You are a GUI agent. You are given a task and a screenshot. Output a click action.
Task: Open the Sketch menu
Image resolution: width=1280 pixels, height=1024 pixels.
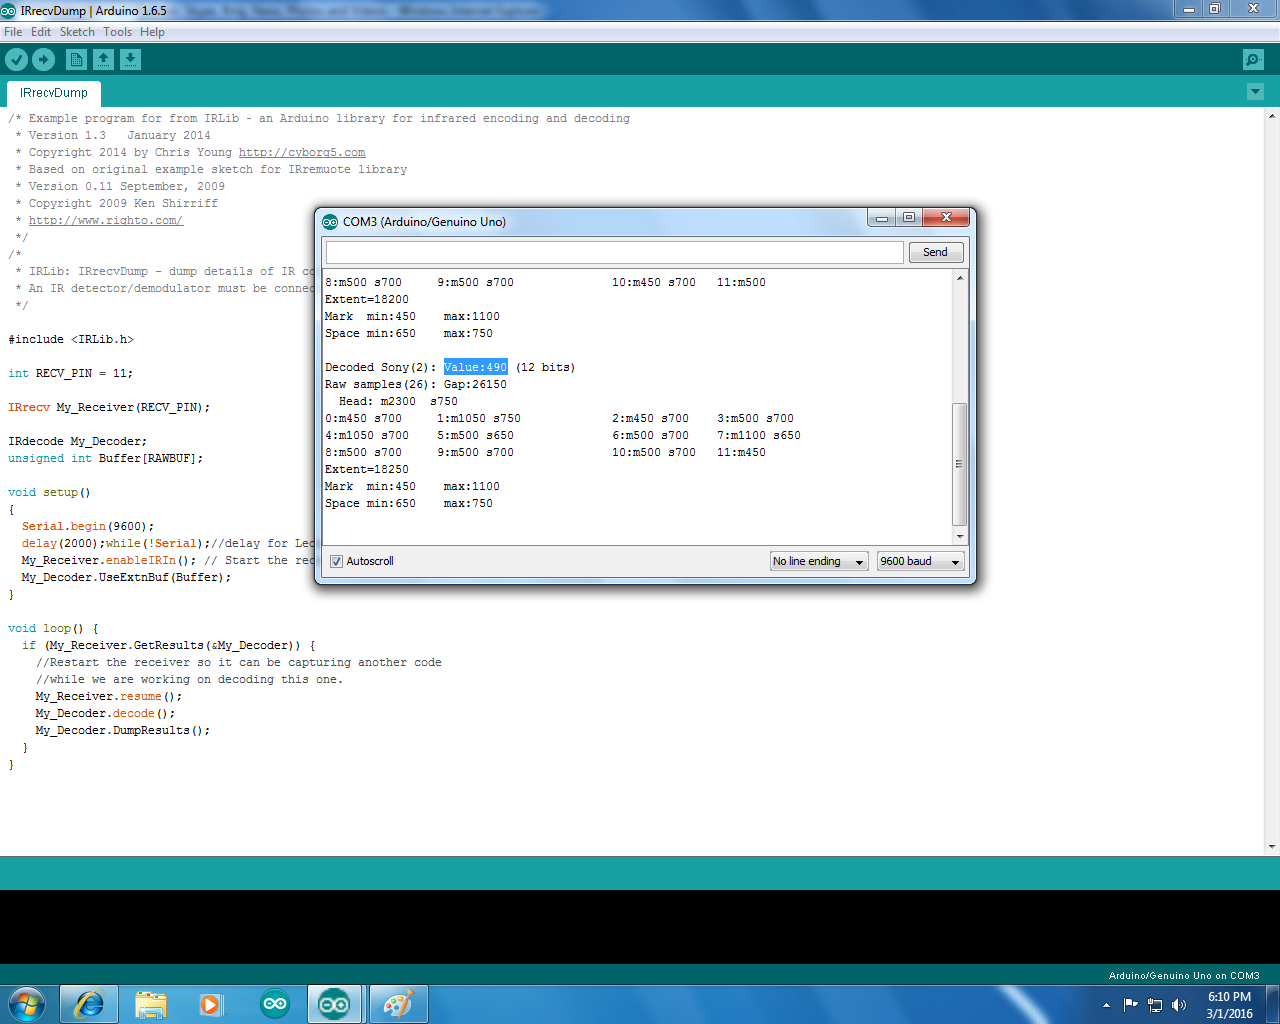point(77,32)
